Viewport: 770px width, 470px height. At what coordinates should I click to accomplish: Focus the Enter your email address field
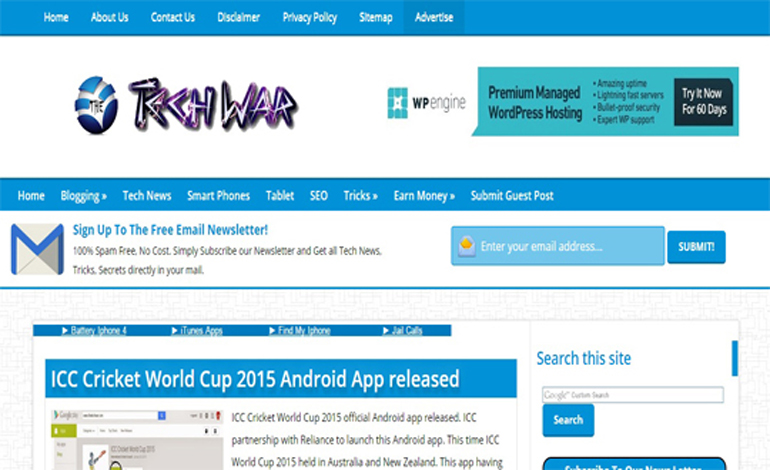[558, 246]
